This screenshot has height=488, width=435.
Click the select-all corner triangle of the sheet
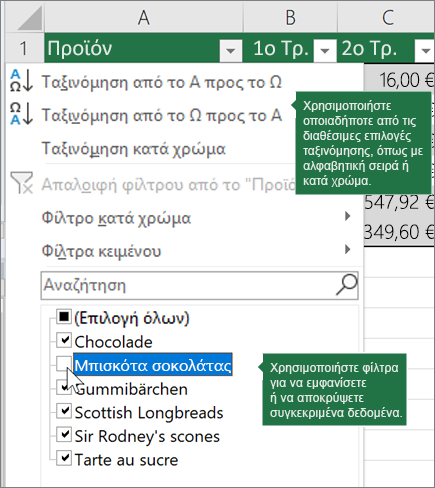point(30,18)
